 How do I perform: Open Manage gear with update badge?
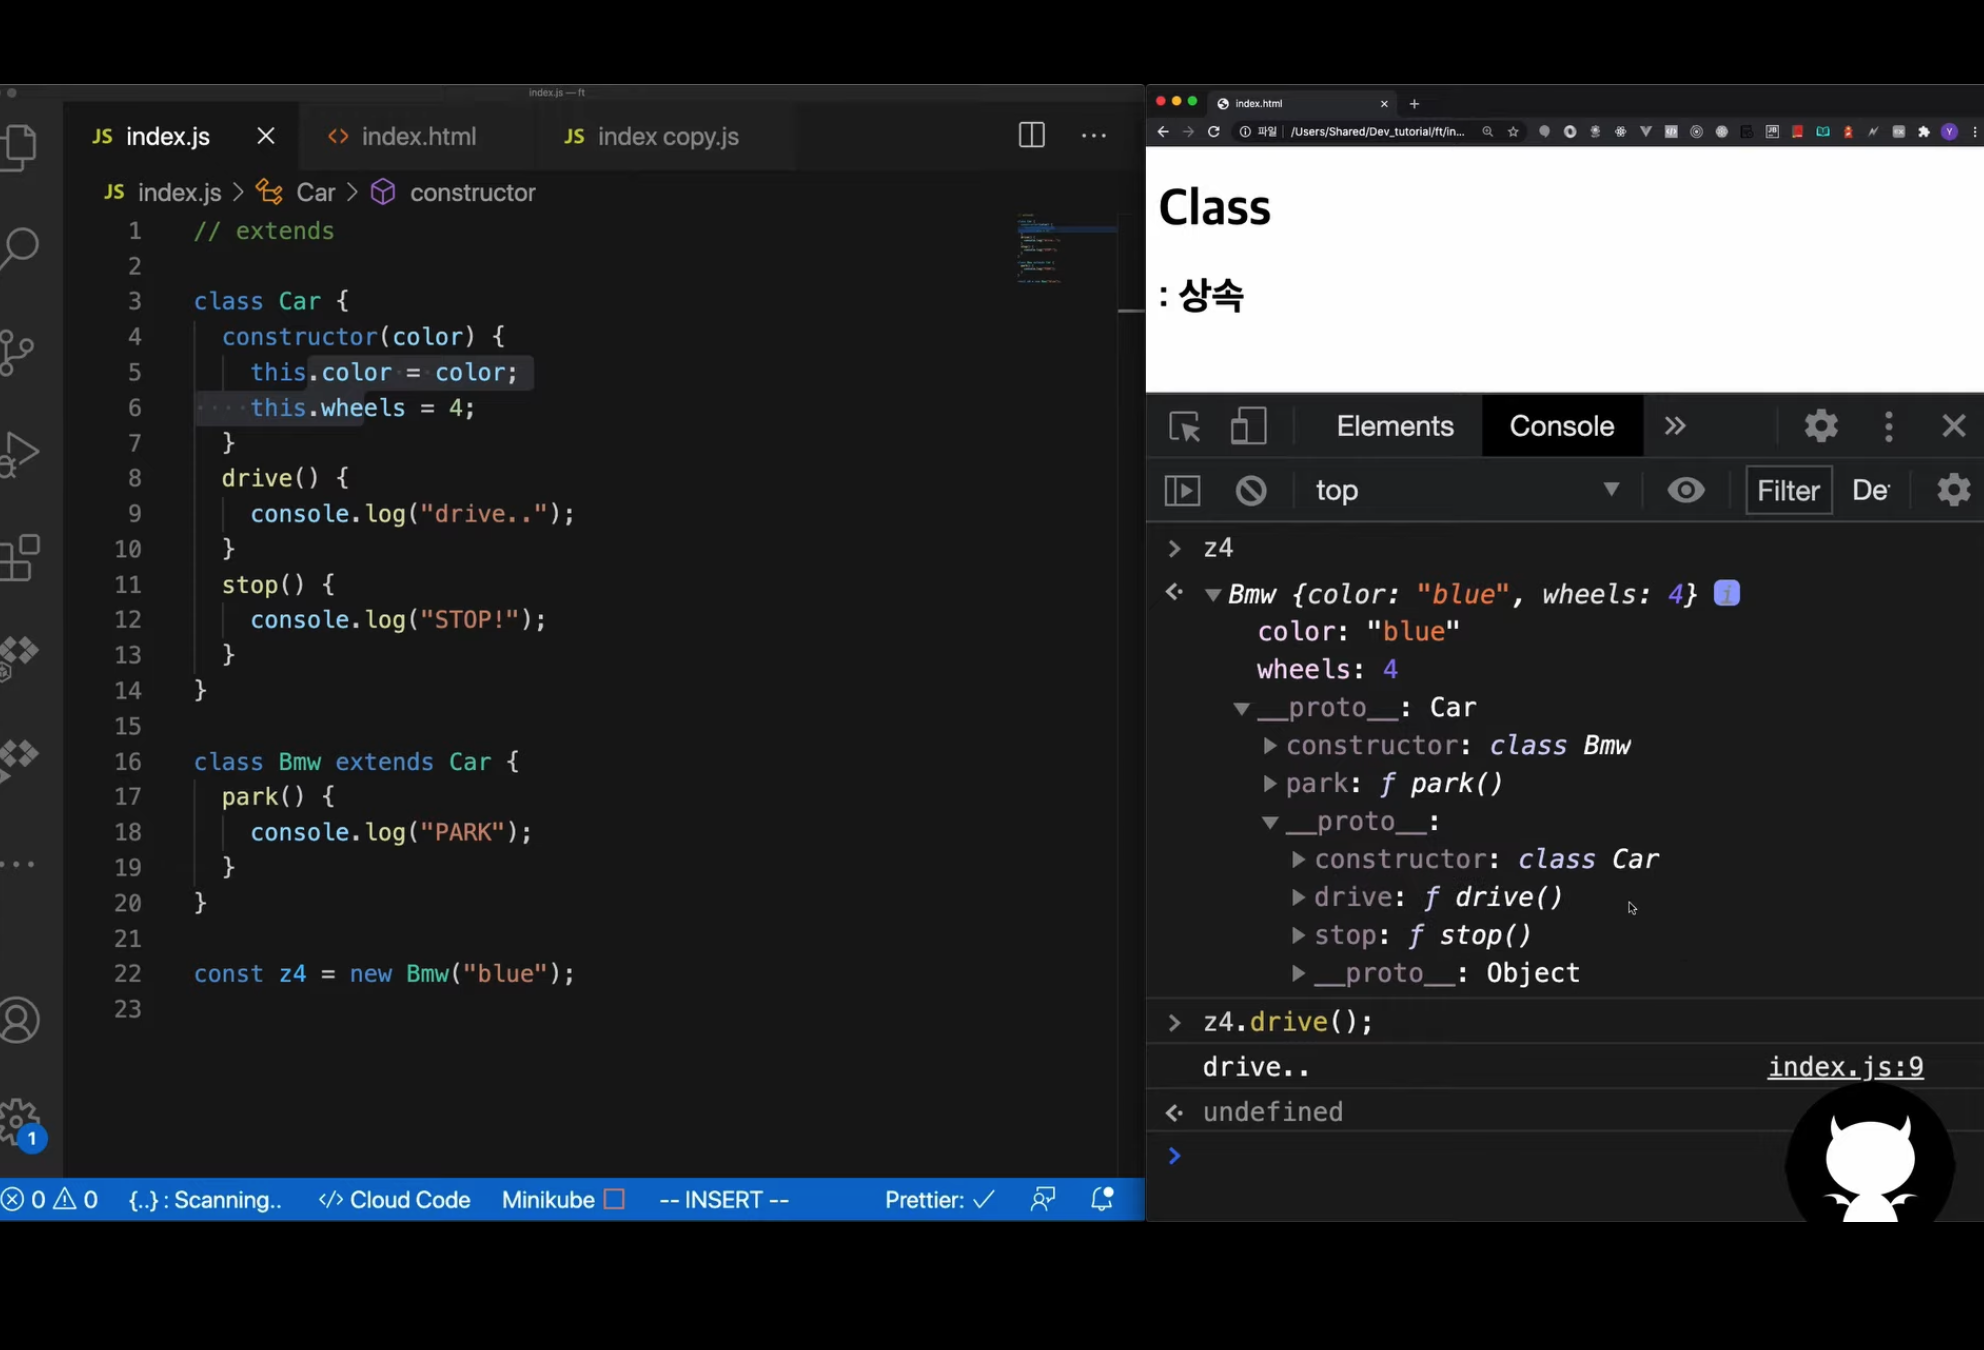[20, 1124]
